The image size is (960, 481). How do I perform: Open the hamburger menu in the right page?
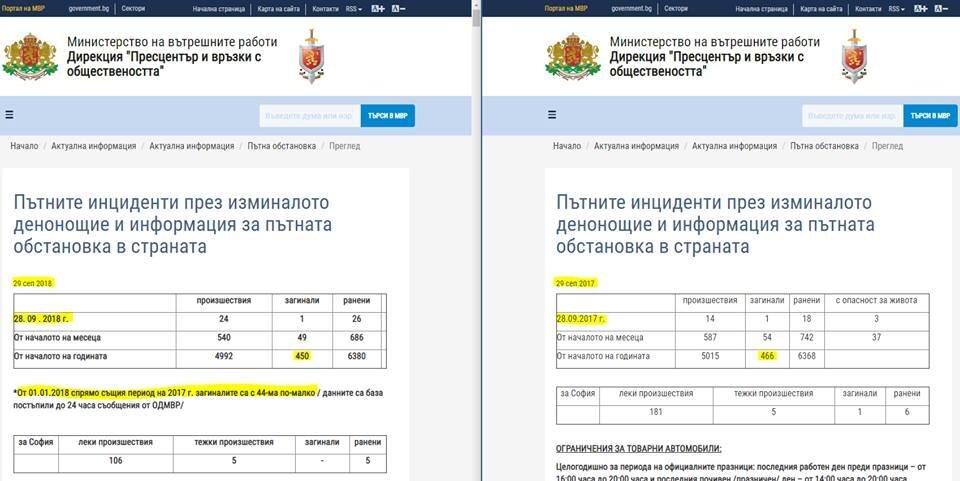pyautogui.click(x=552, y=114)
